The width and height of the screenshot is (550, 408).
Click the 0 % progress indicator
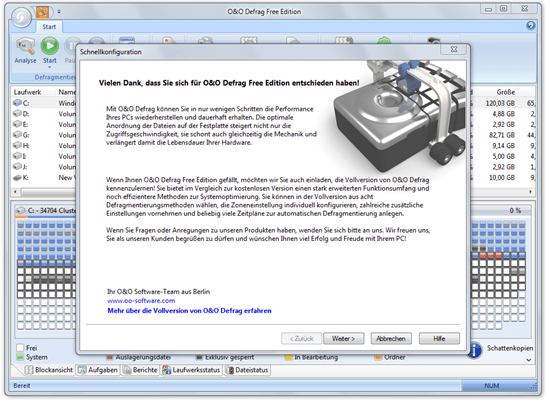click(515, 210)
